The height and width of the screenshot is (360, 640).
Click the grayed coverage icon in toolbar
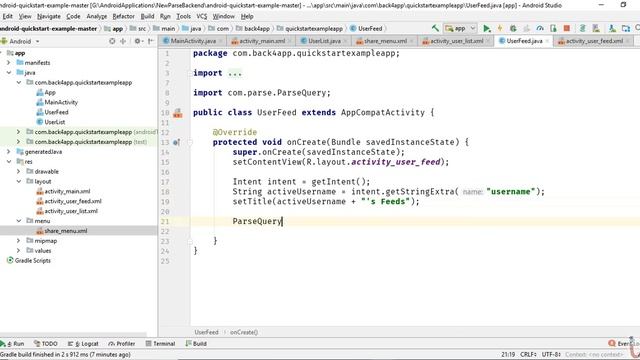pyautogui.click(x=527, y=28)
